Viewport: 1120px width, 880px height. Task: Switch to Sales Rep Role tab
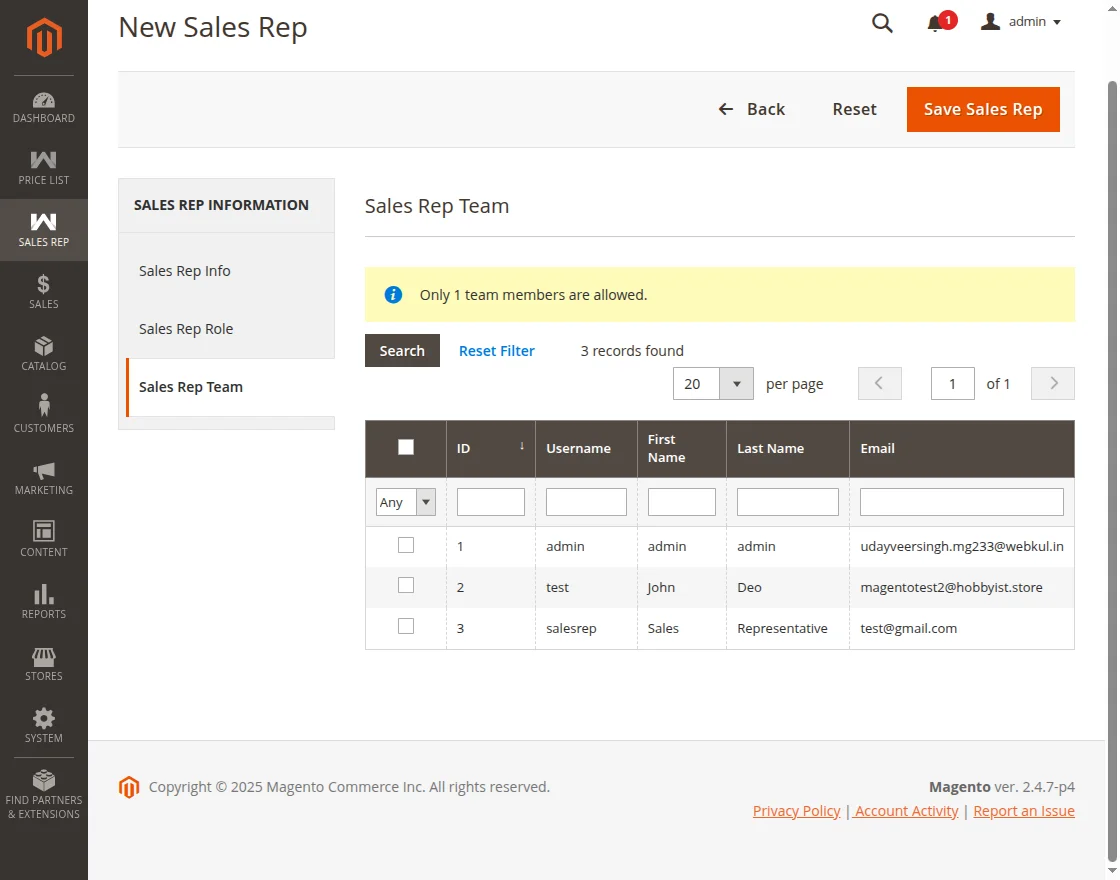[x=186, y=329]
